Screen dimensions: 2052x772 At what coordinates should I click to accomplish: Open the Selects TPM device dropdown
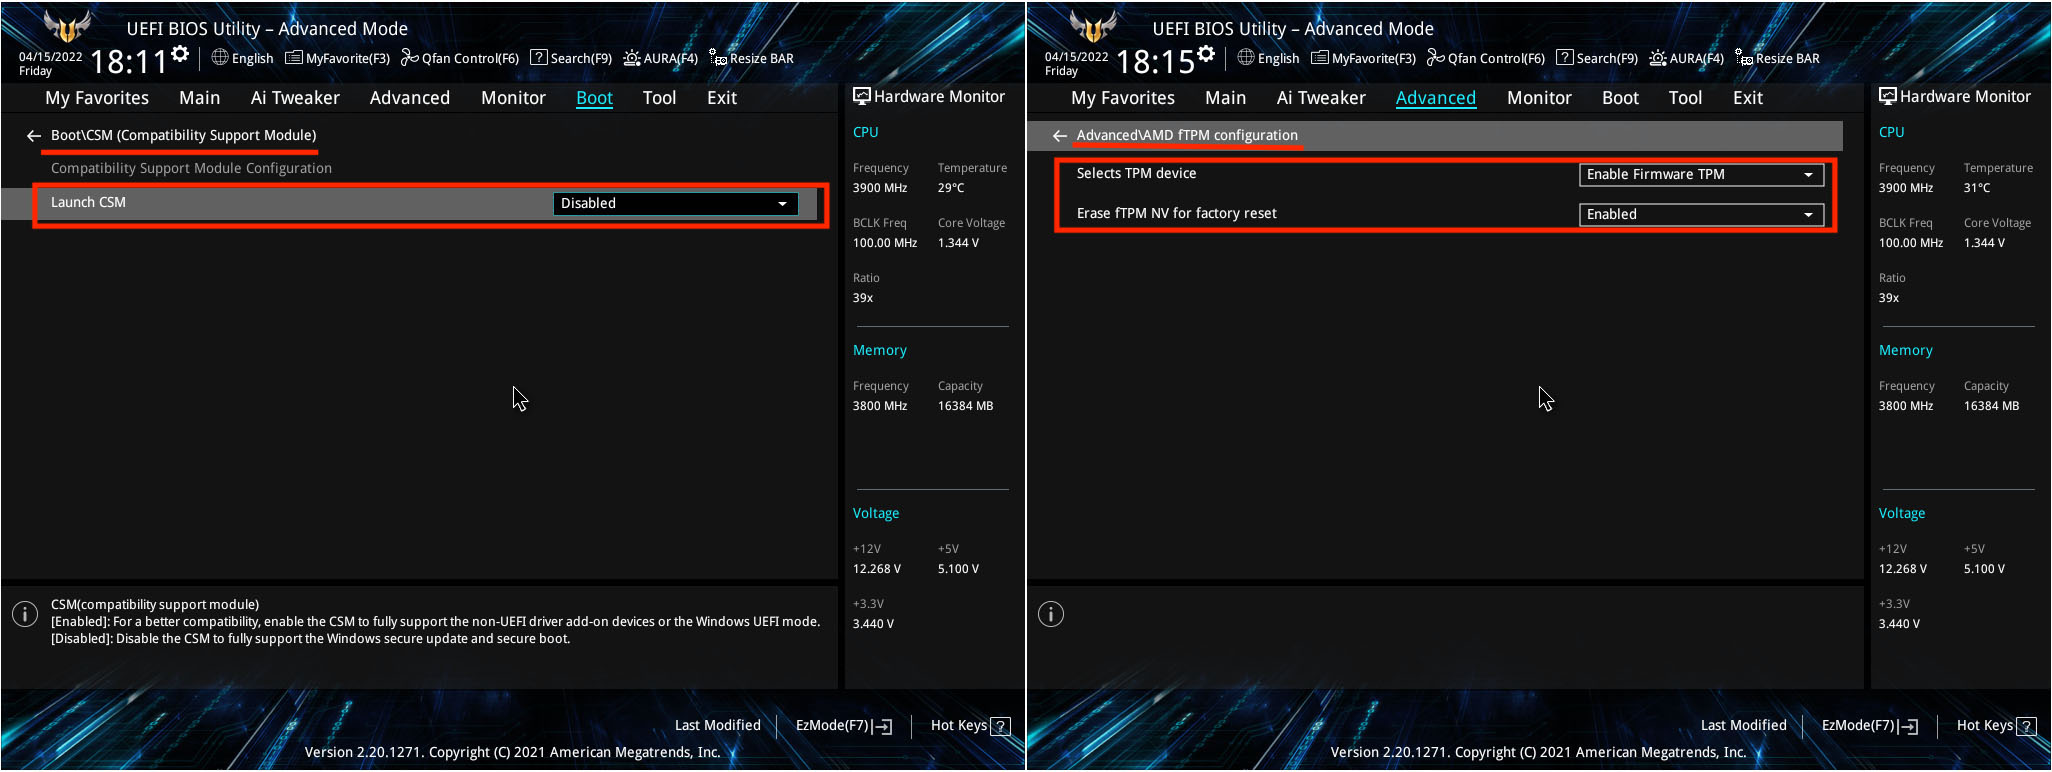click(1701, 174)
